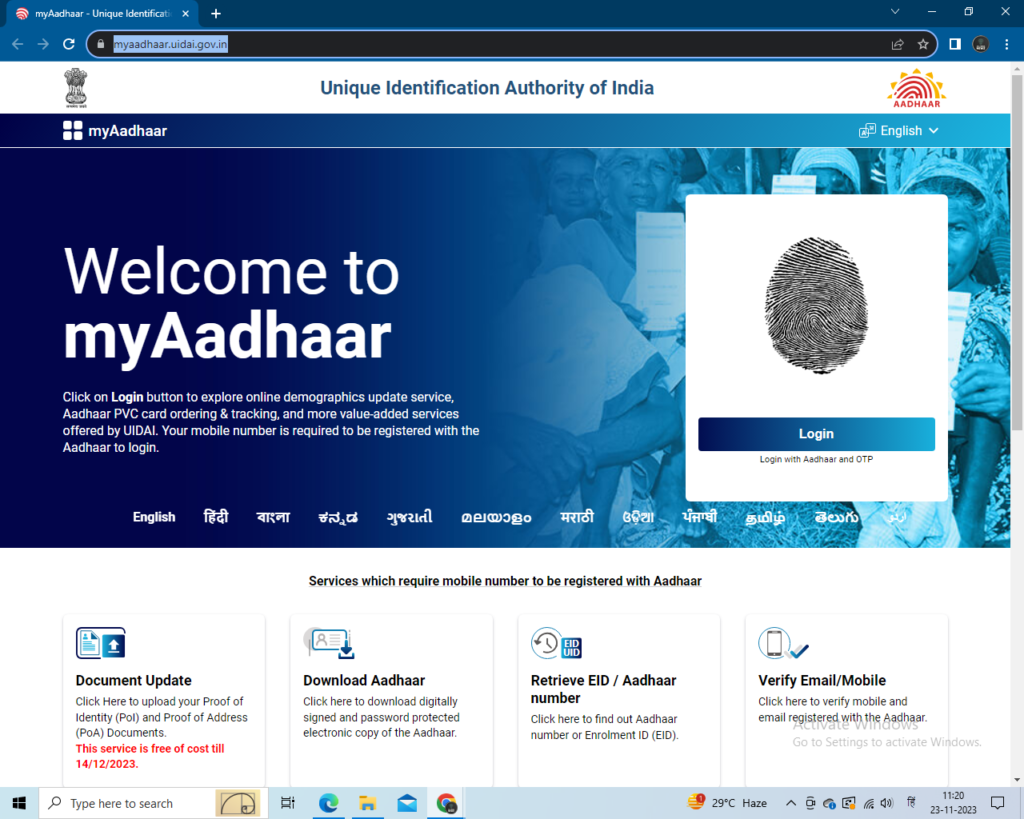Select मराठी language link

[577, 517]
